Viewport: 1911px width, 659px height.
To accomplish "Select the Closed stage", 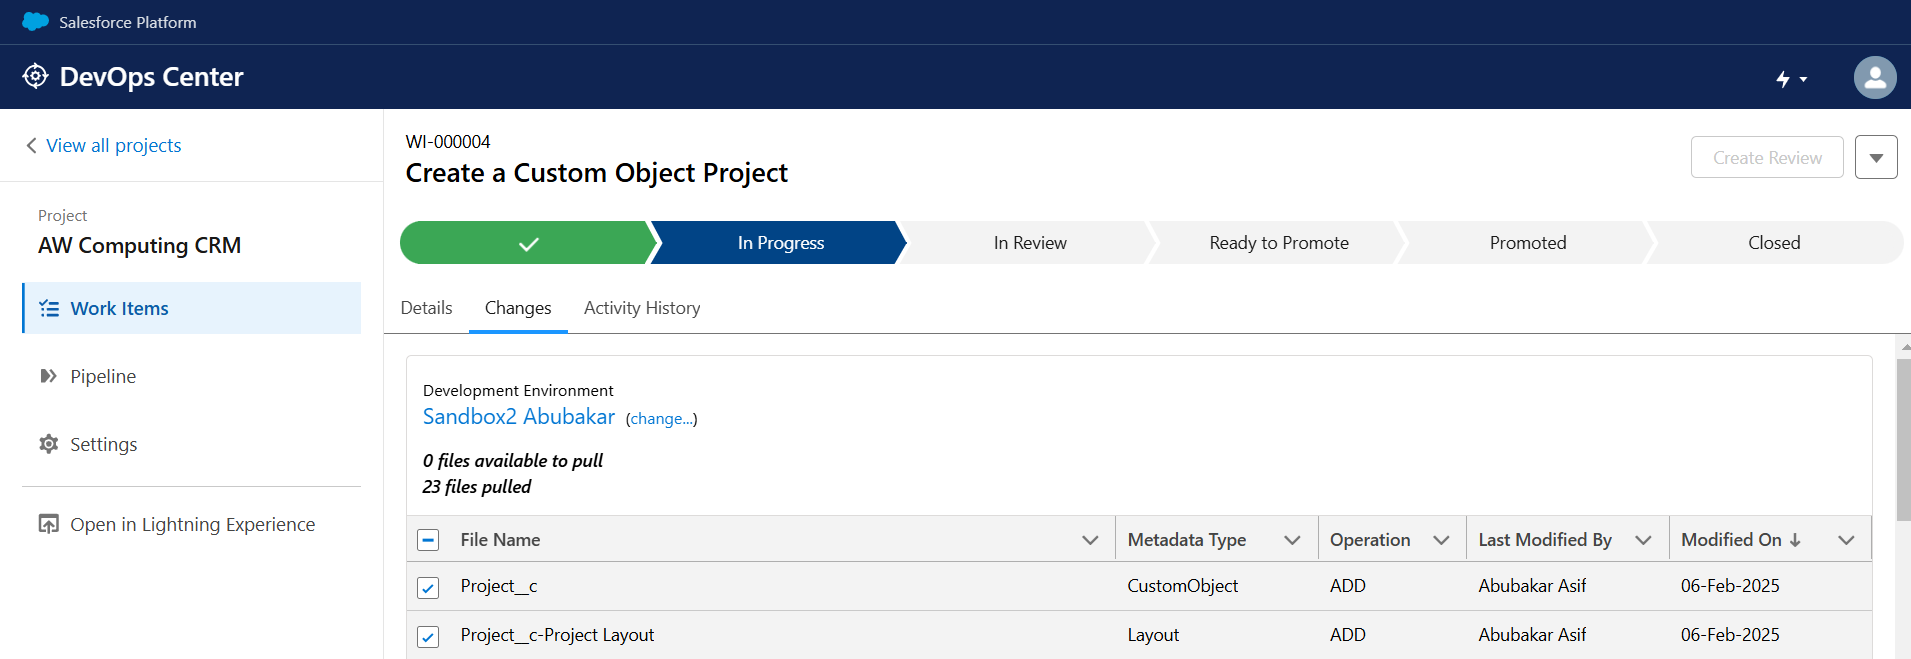I will (x=1774, y=243).
